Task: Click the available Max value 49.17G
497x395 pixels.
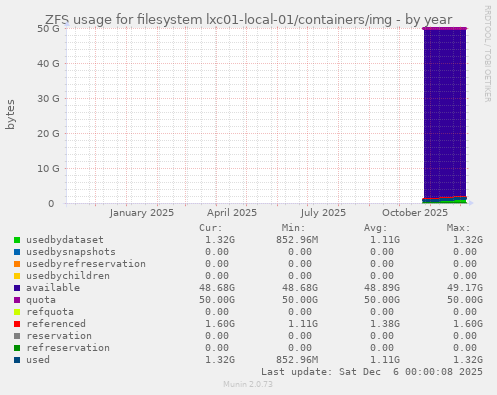Action: click(465, 288)
